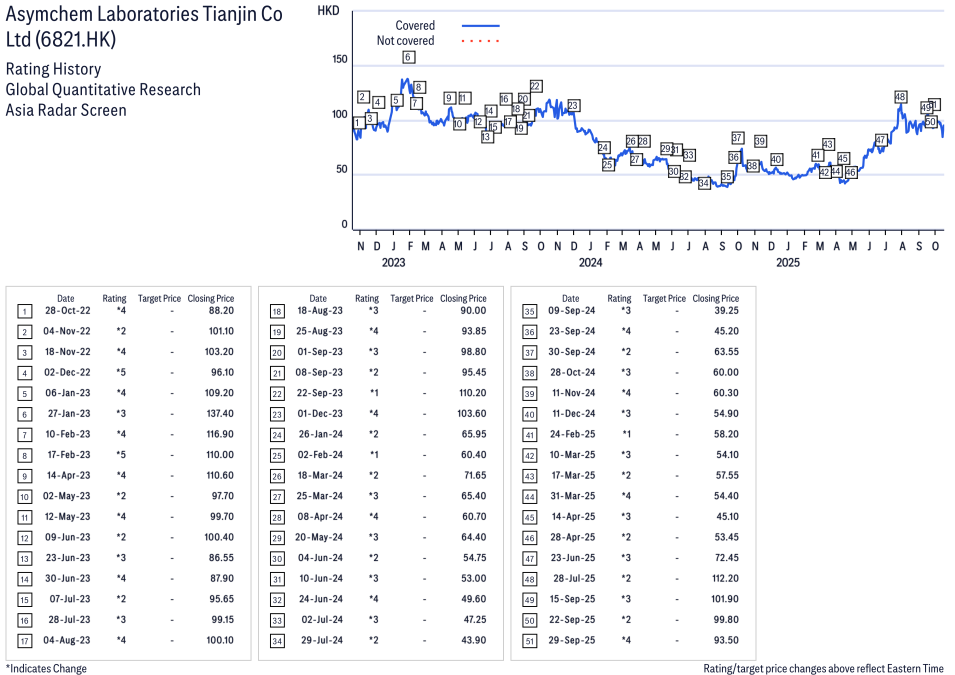Select chart marker 23 near December 2023

(573, 105)
